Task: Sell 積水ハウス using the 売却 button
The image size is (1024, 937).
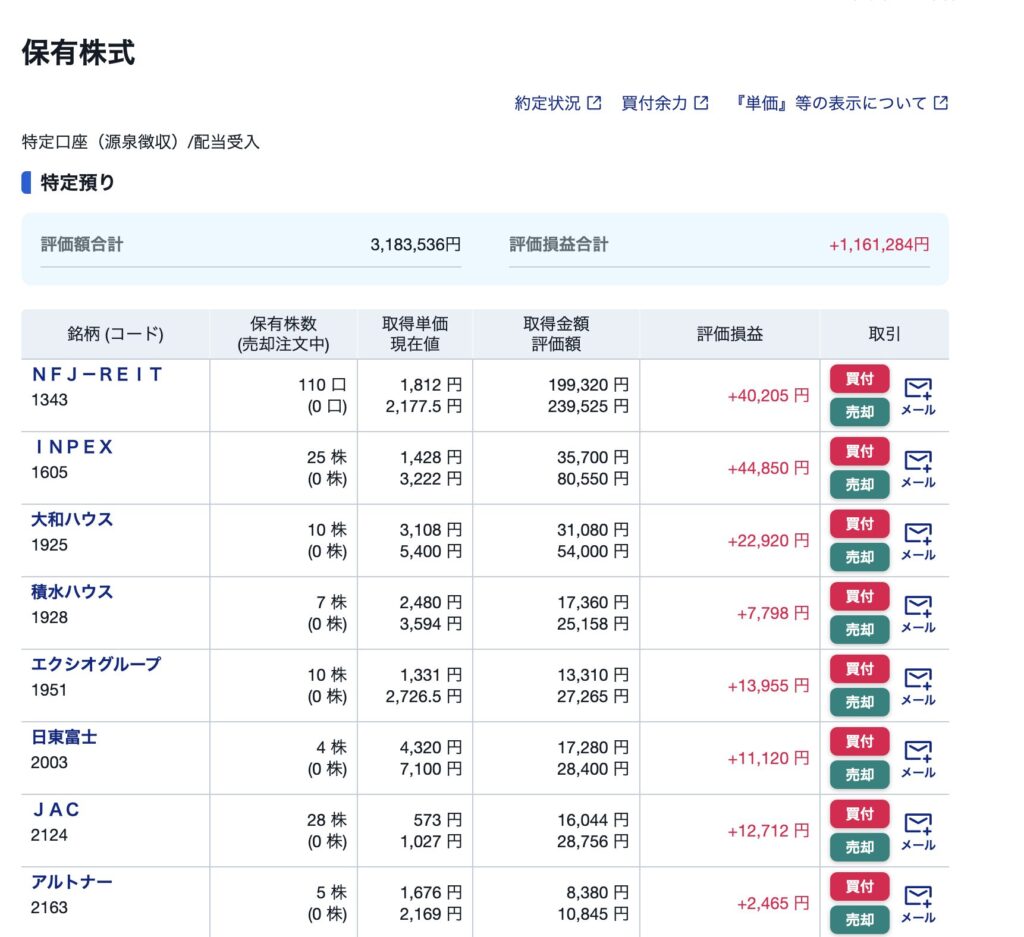Action: pos(859,629)
